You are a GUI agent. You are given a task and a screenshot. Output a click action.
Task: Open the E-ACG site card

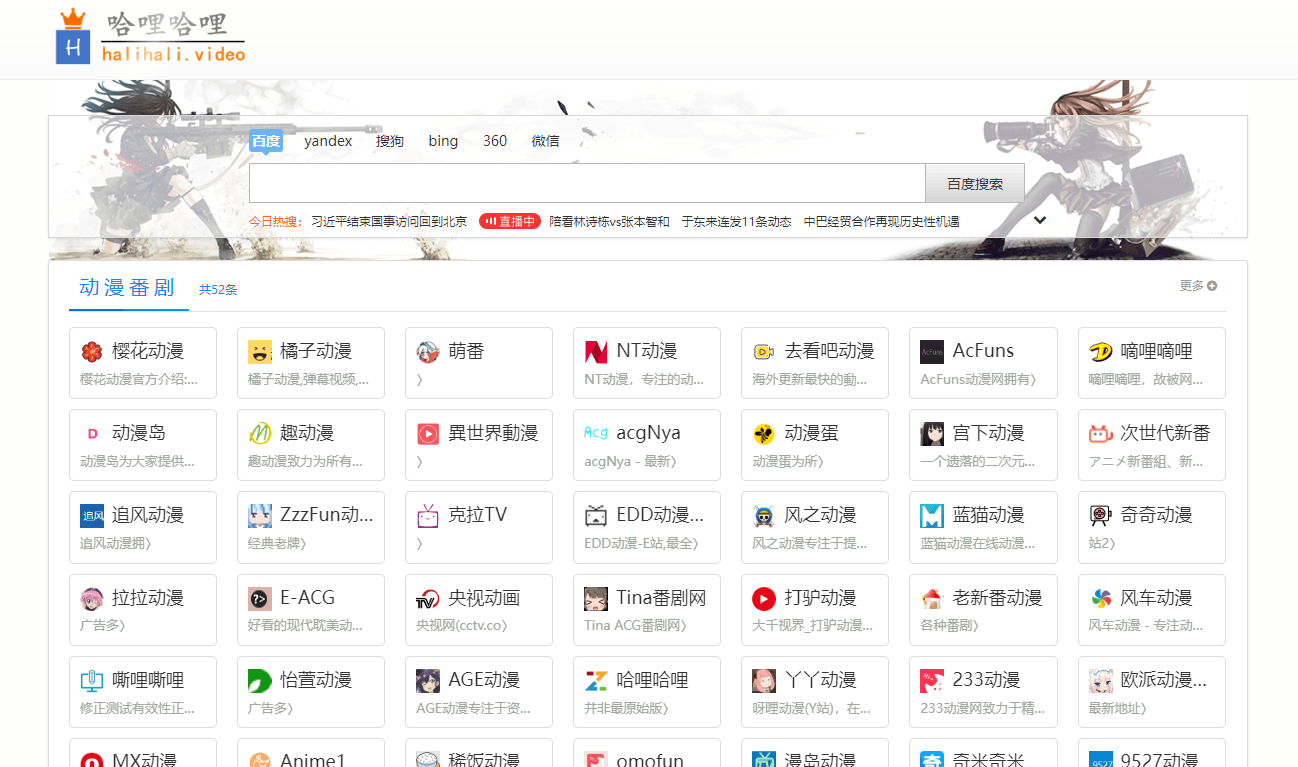[311, 610]
